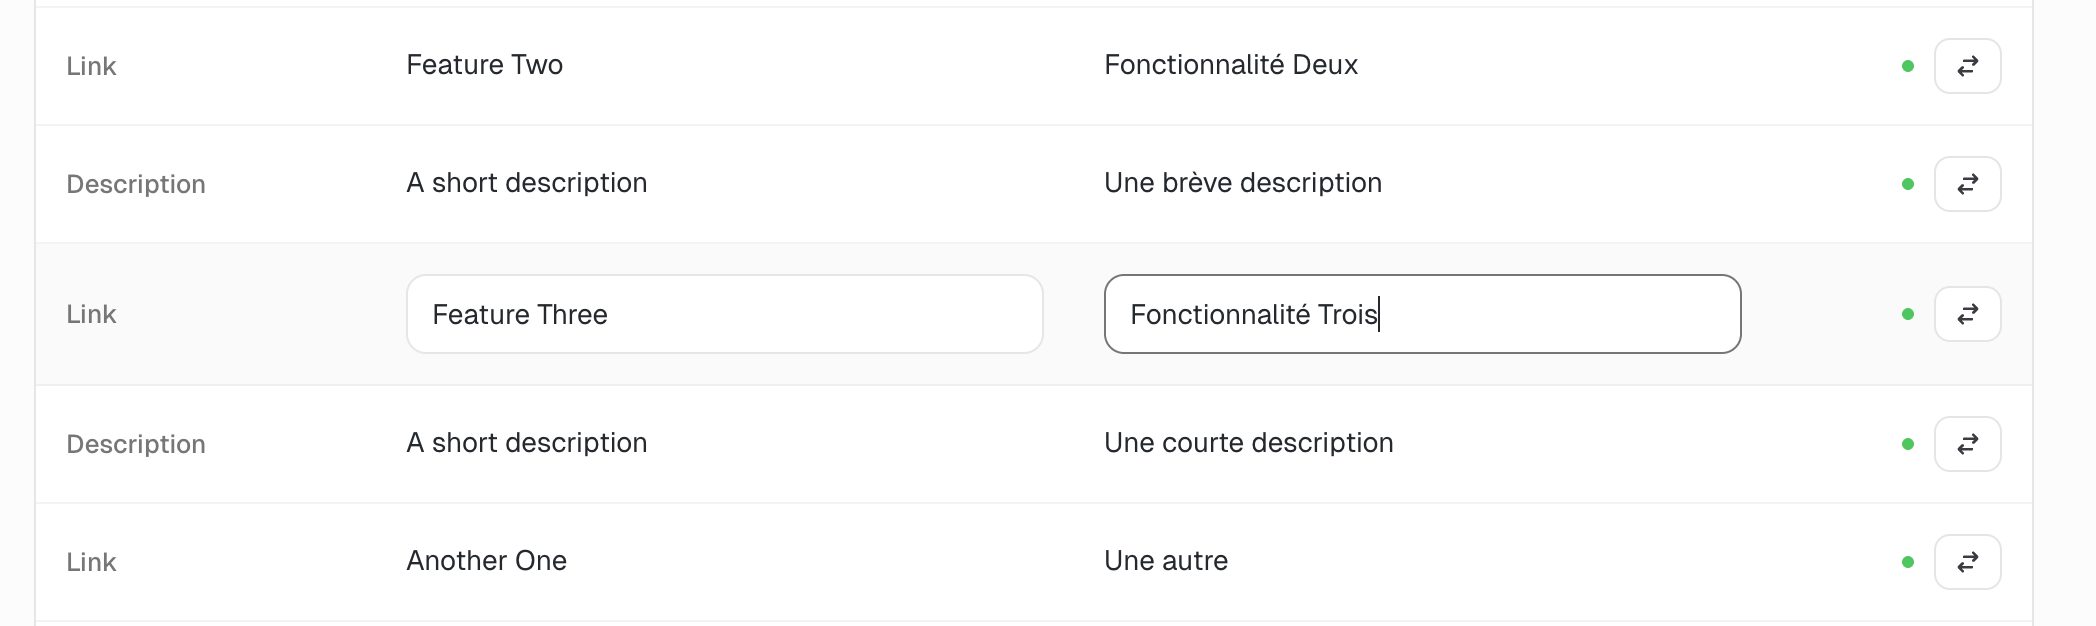
Task: Click Description label above Feature Three row
Action: pos(135,184)
